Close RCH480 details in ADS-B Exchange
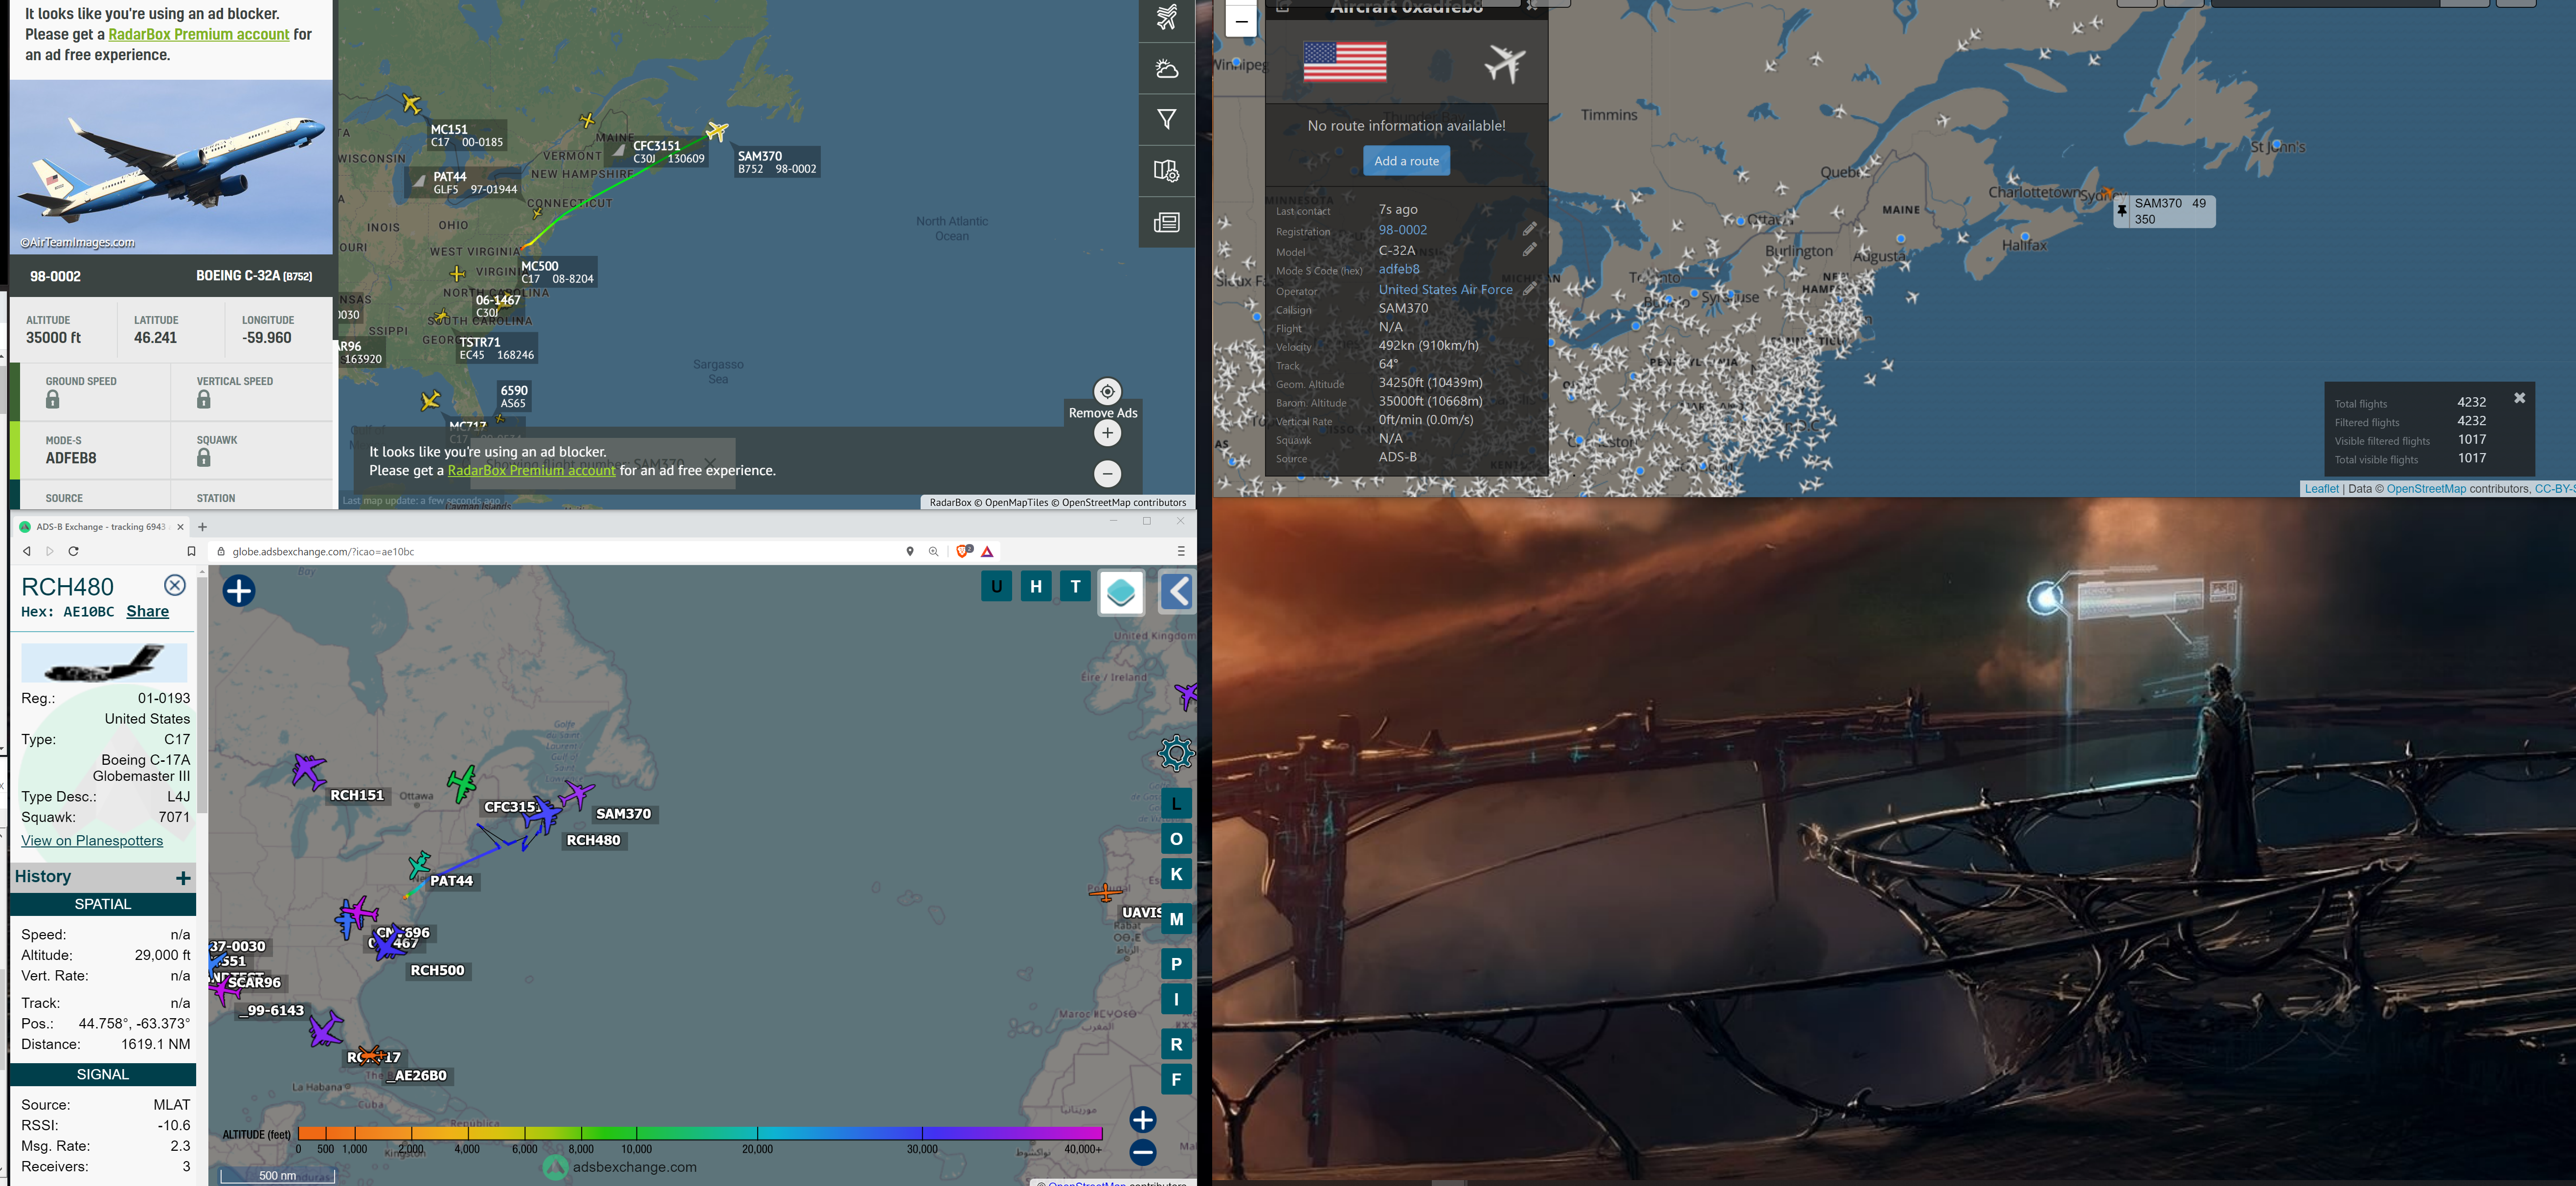The width and height of the screenshot is (2576, 1186). pos(175,585)
